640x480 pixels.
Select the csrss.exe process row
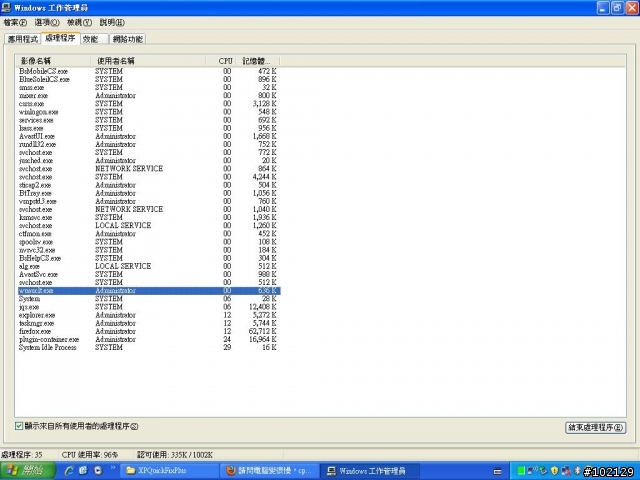148,104
